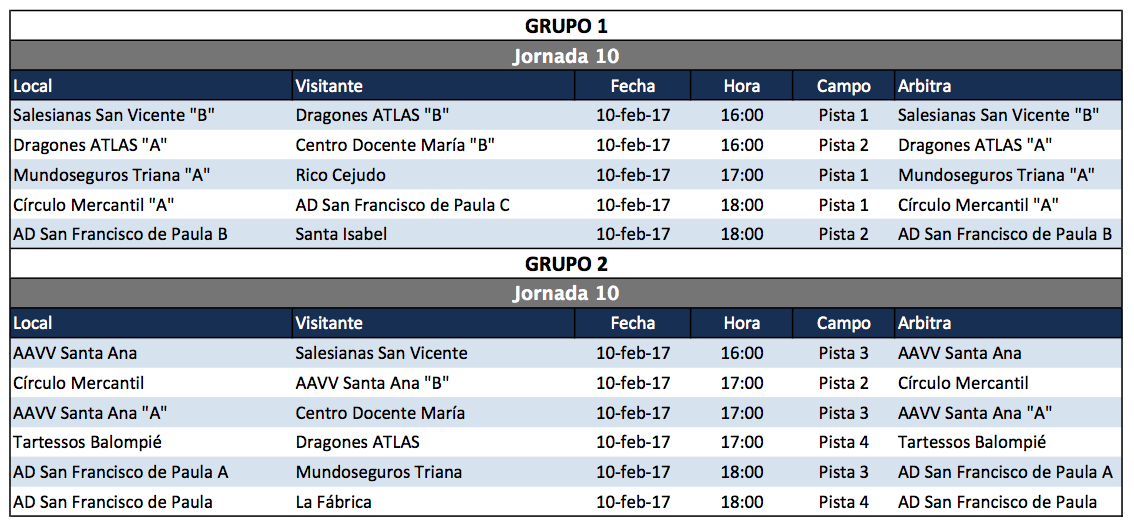
Task: Click the Visitante header in Grupo 1
Action: pyautogui.click(x=329, y=86)
